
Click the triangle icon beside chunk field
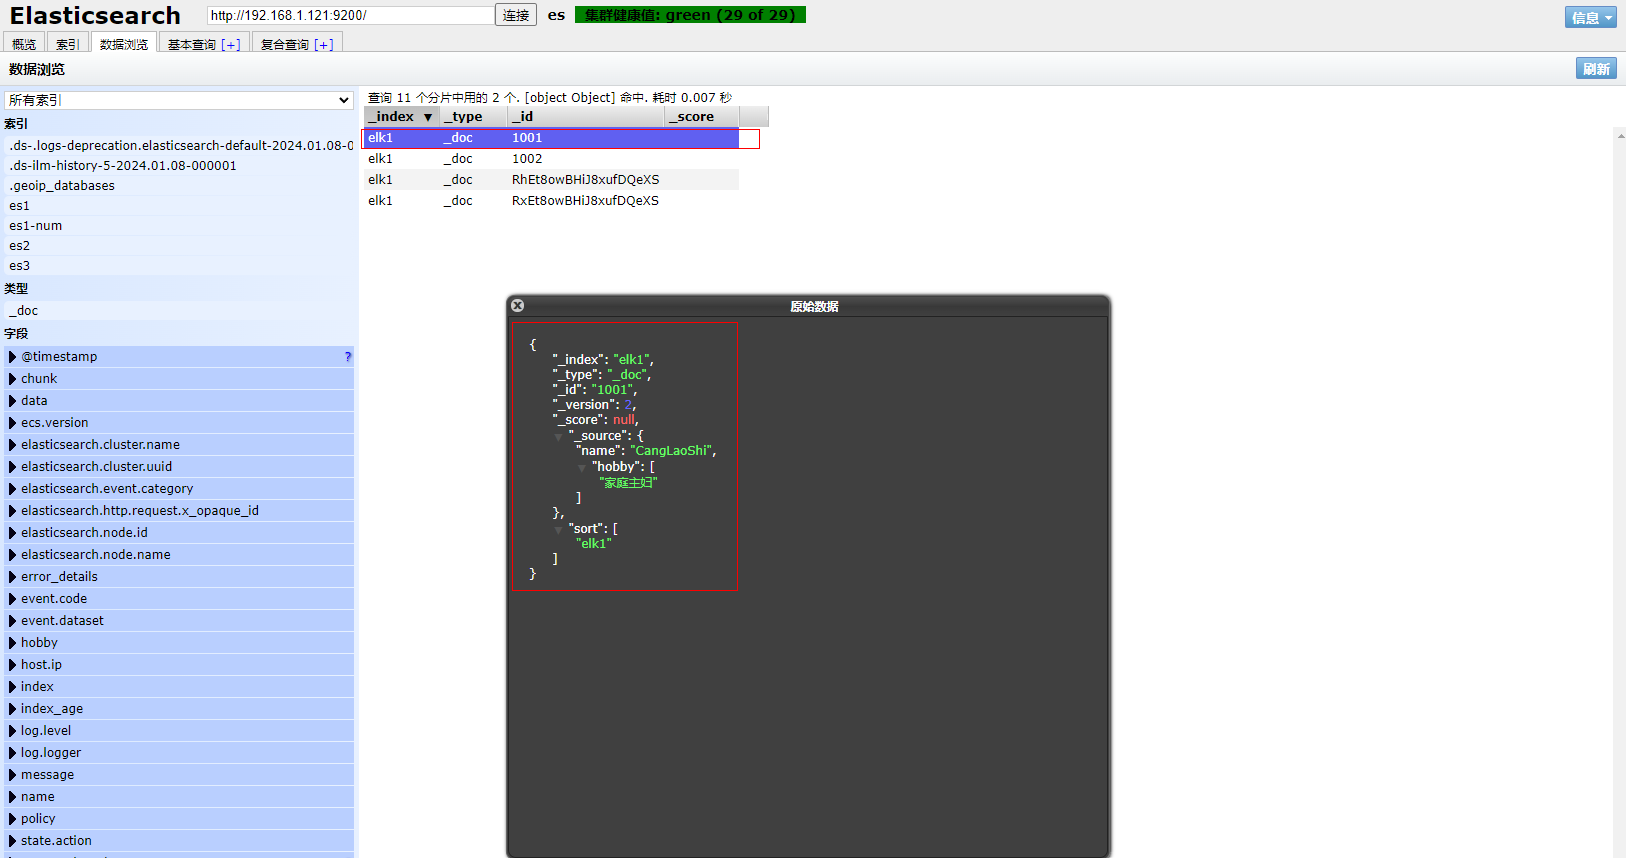click(12, 379)
